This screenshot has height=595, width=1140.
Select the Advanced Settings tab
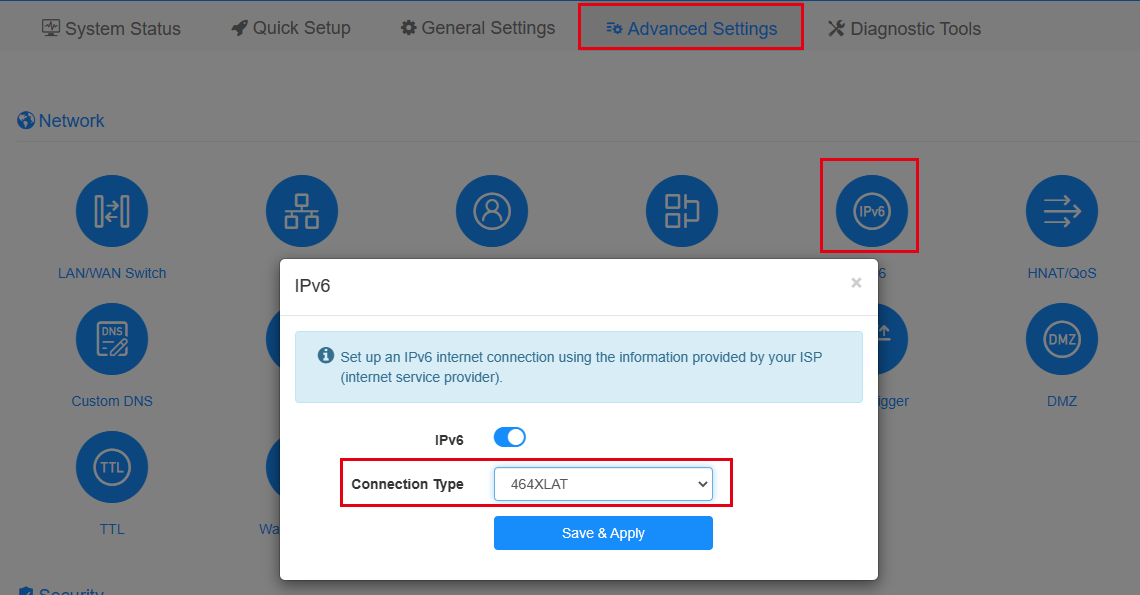tap(691, 28)
